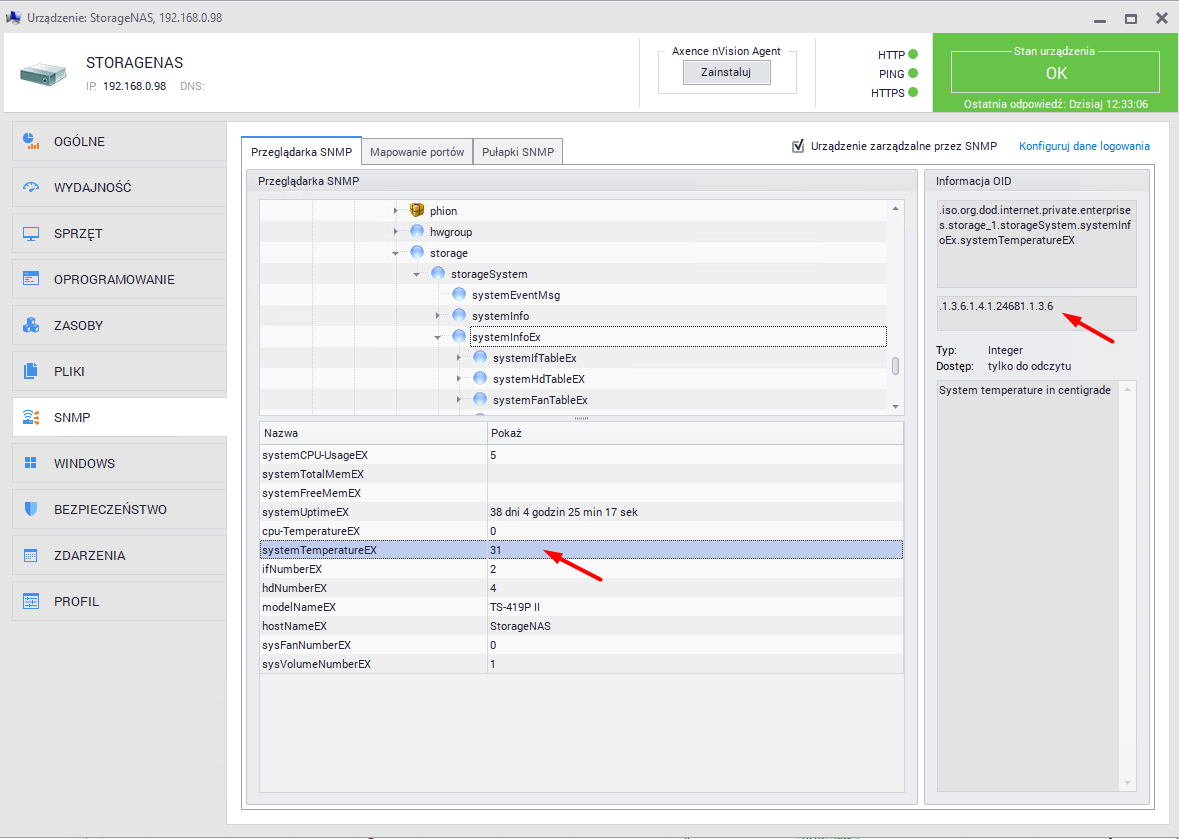
Task: Switch to Mapowanie portów tab
Action: [x=416, y=153]
